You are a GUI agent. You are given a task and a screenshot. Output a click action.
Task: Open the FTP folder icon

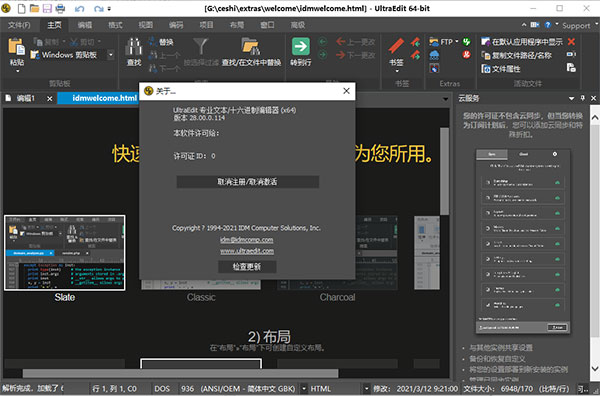(x=434, y=42)
